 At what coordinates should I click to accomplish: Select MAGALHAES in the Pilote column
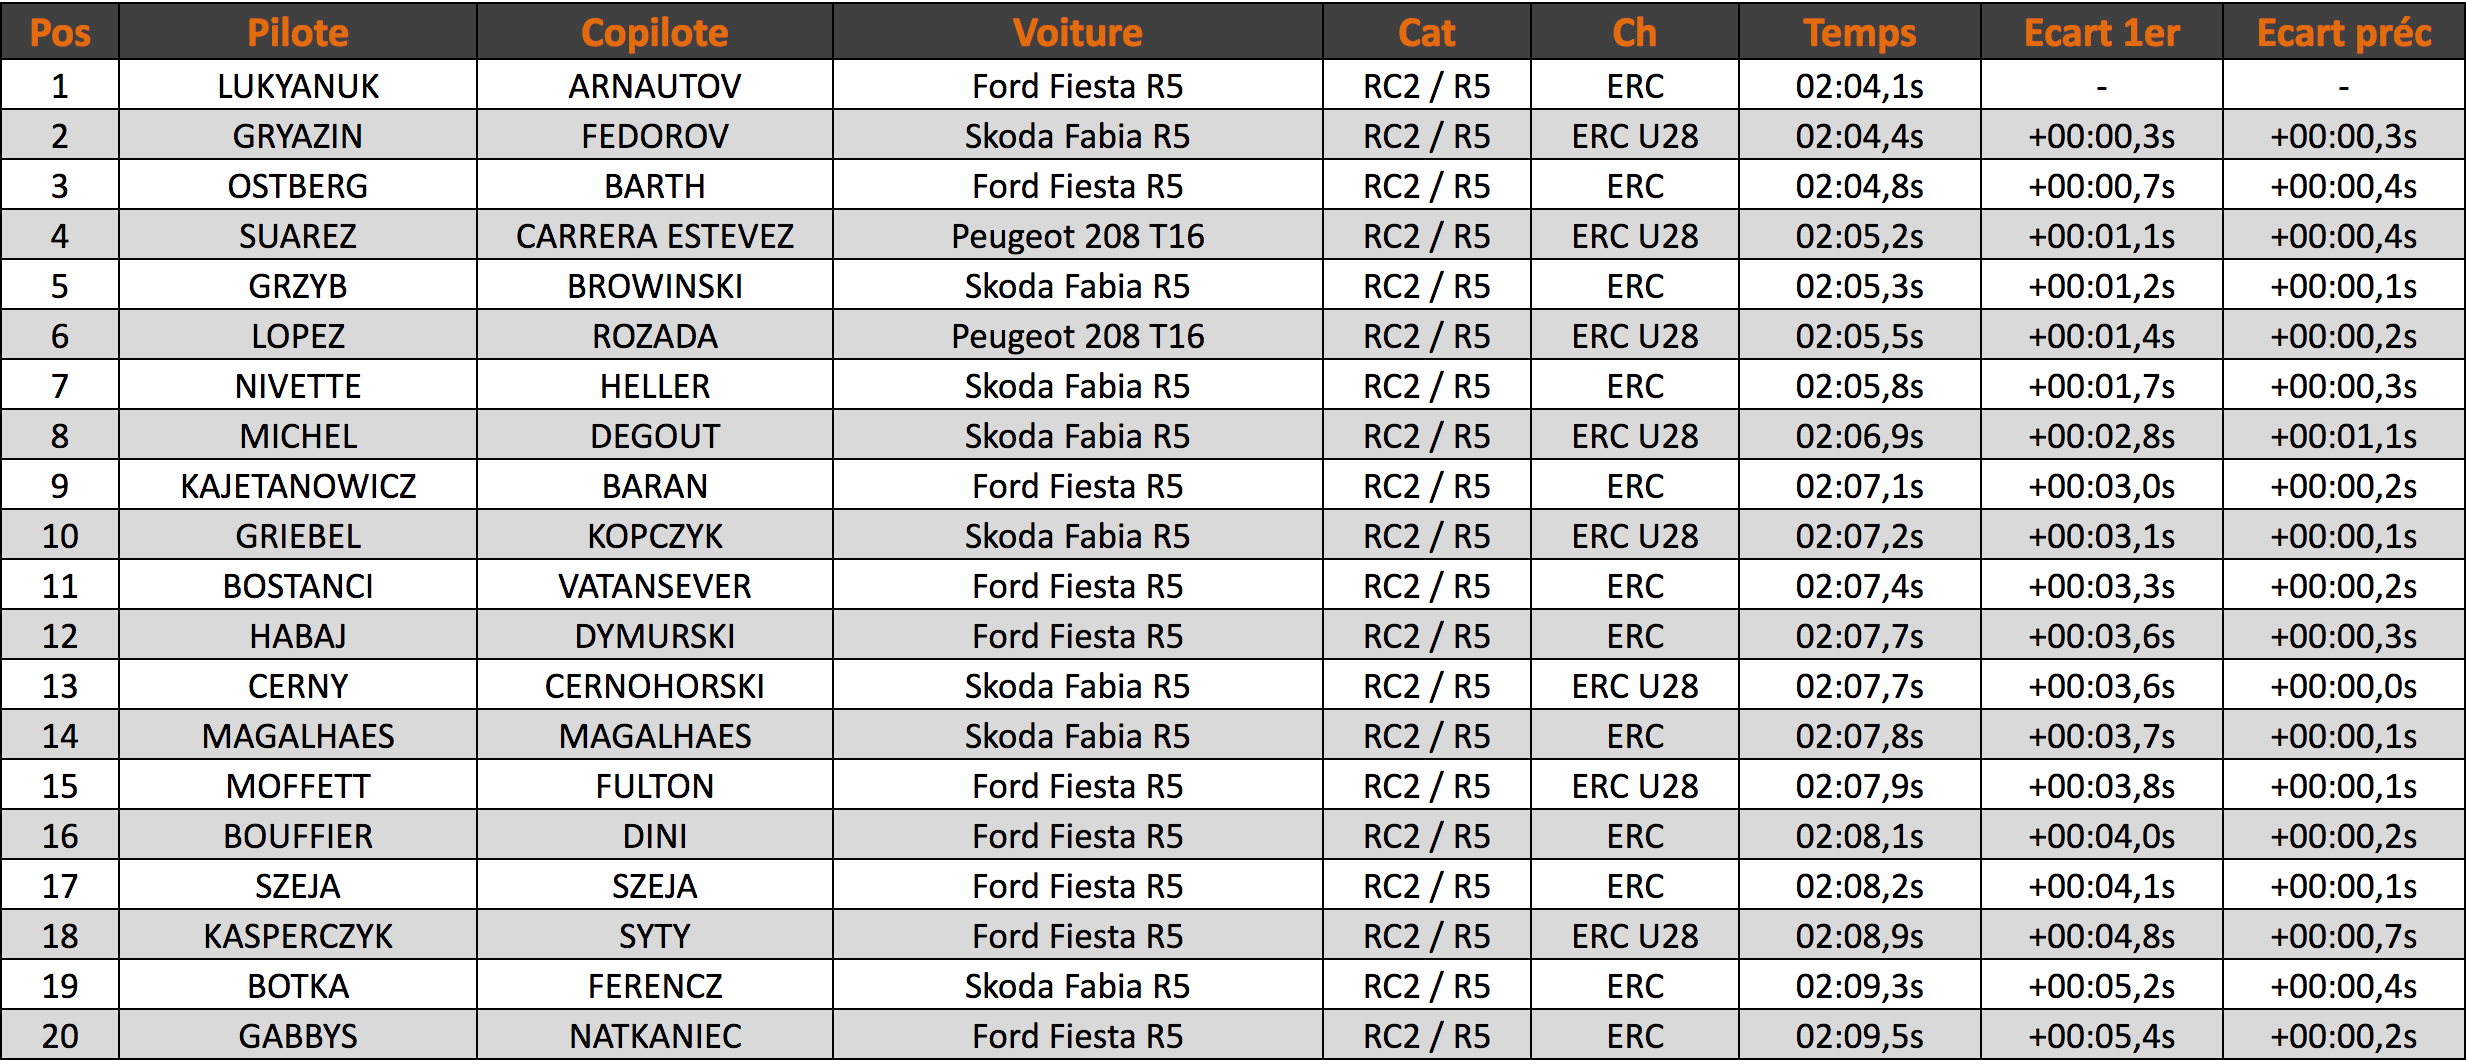[x=298, y=736]
